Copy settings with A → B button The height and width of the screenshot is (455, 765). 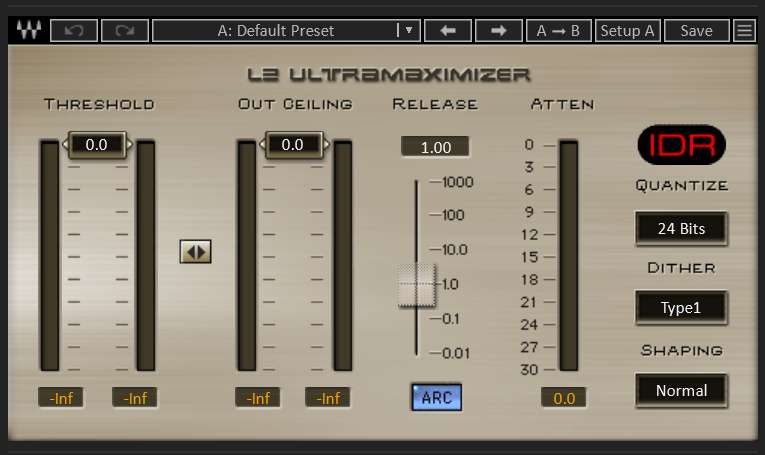click(558, 30)
